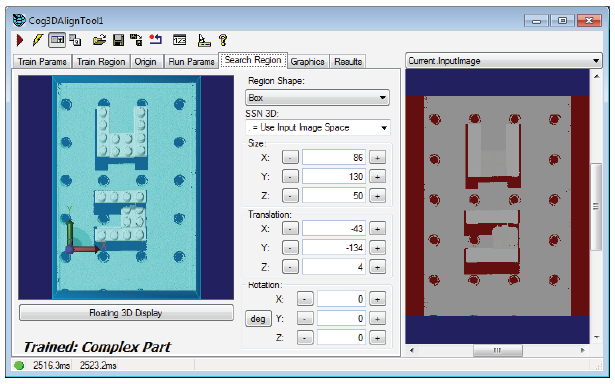
Task: Click the reset tool icon
Action: pos(156,40)
